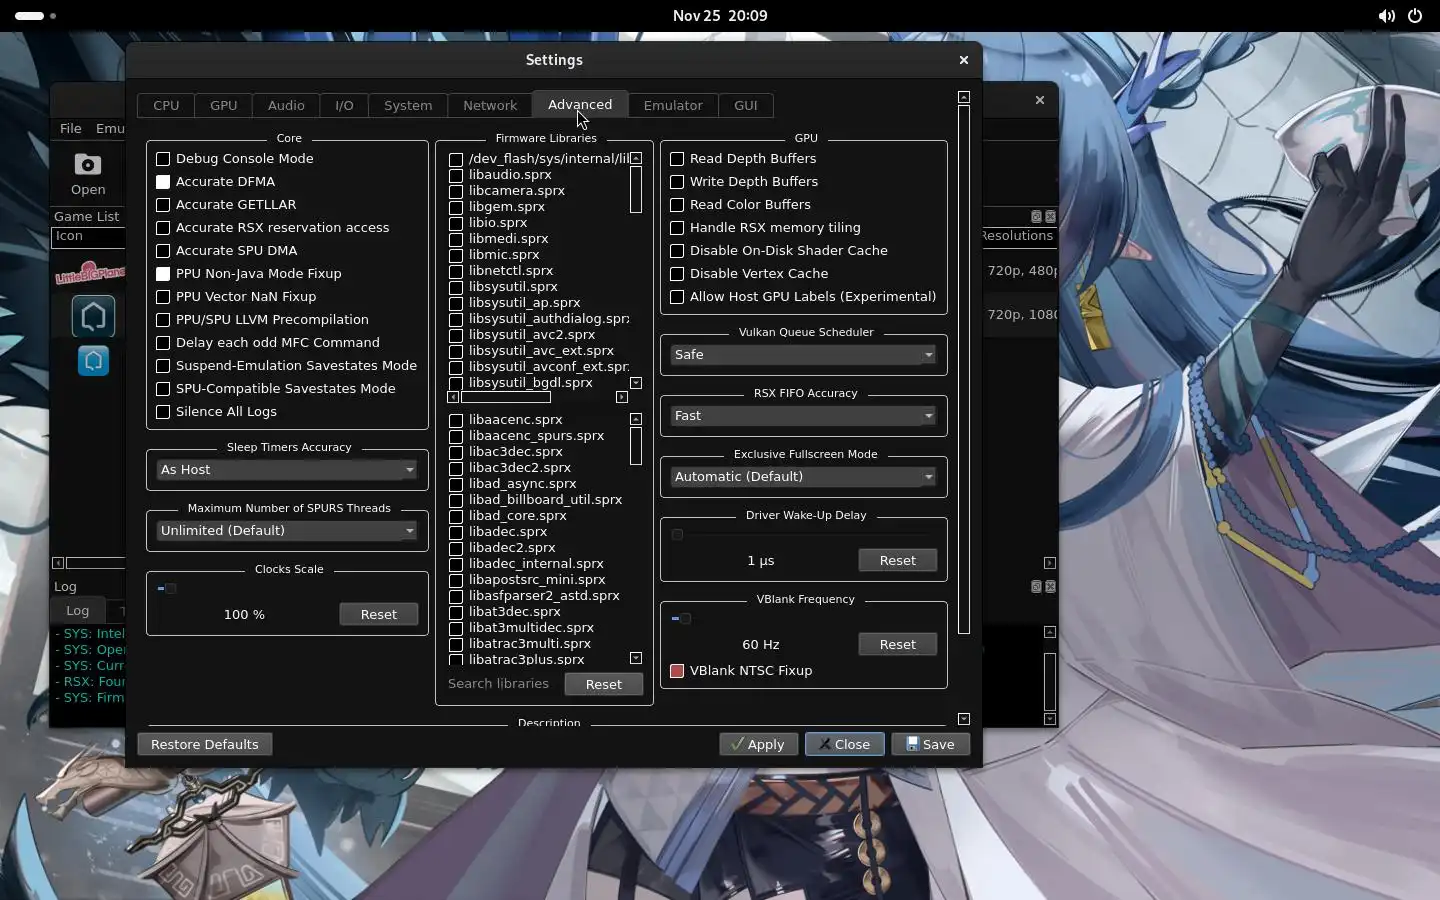Click the Open icon in RPCS3 toolbar
The width and height of the screenshot is (1440, 900).
88,174
